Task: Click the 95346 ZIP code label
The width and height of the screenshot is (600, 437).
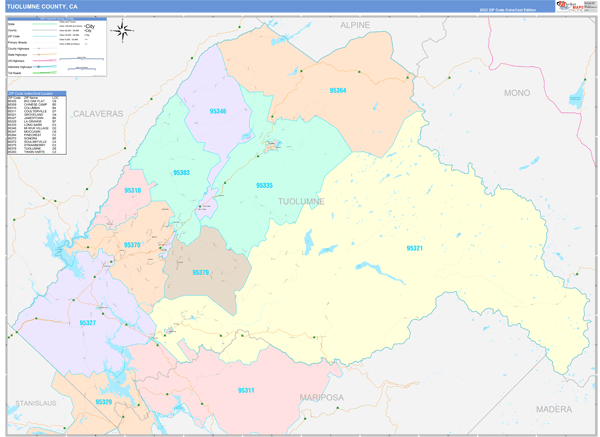Action: coord(218,111)
